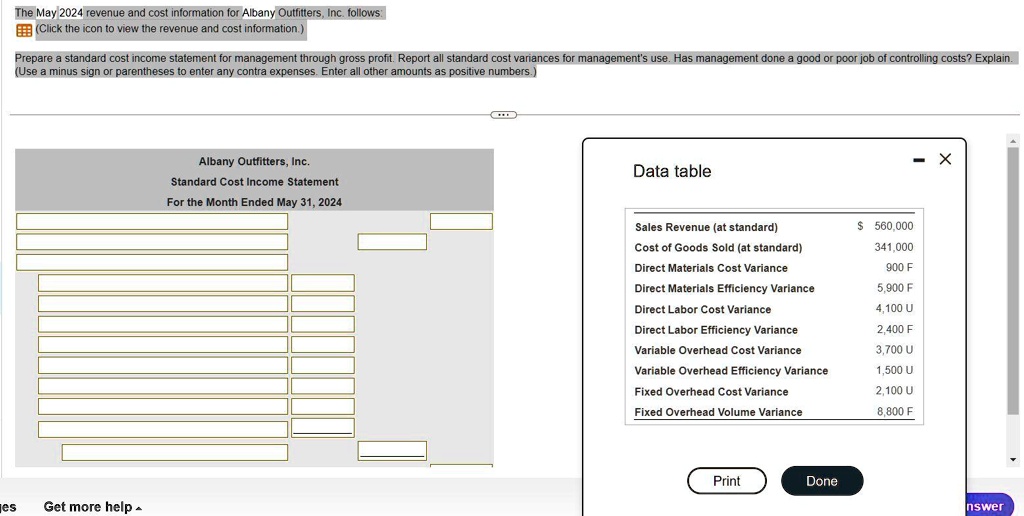The height and width of the screenshot is (516, 1024).
Task: Click the 560,000 sales revenue value
Action: pos(893,226)
